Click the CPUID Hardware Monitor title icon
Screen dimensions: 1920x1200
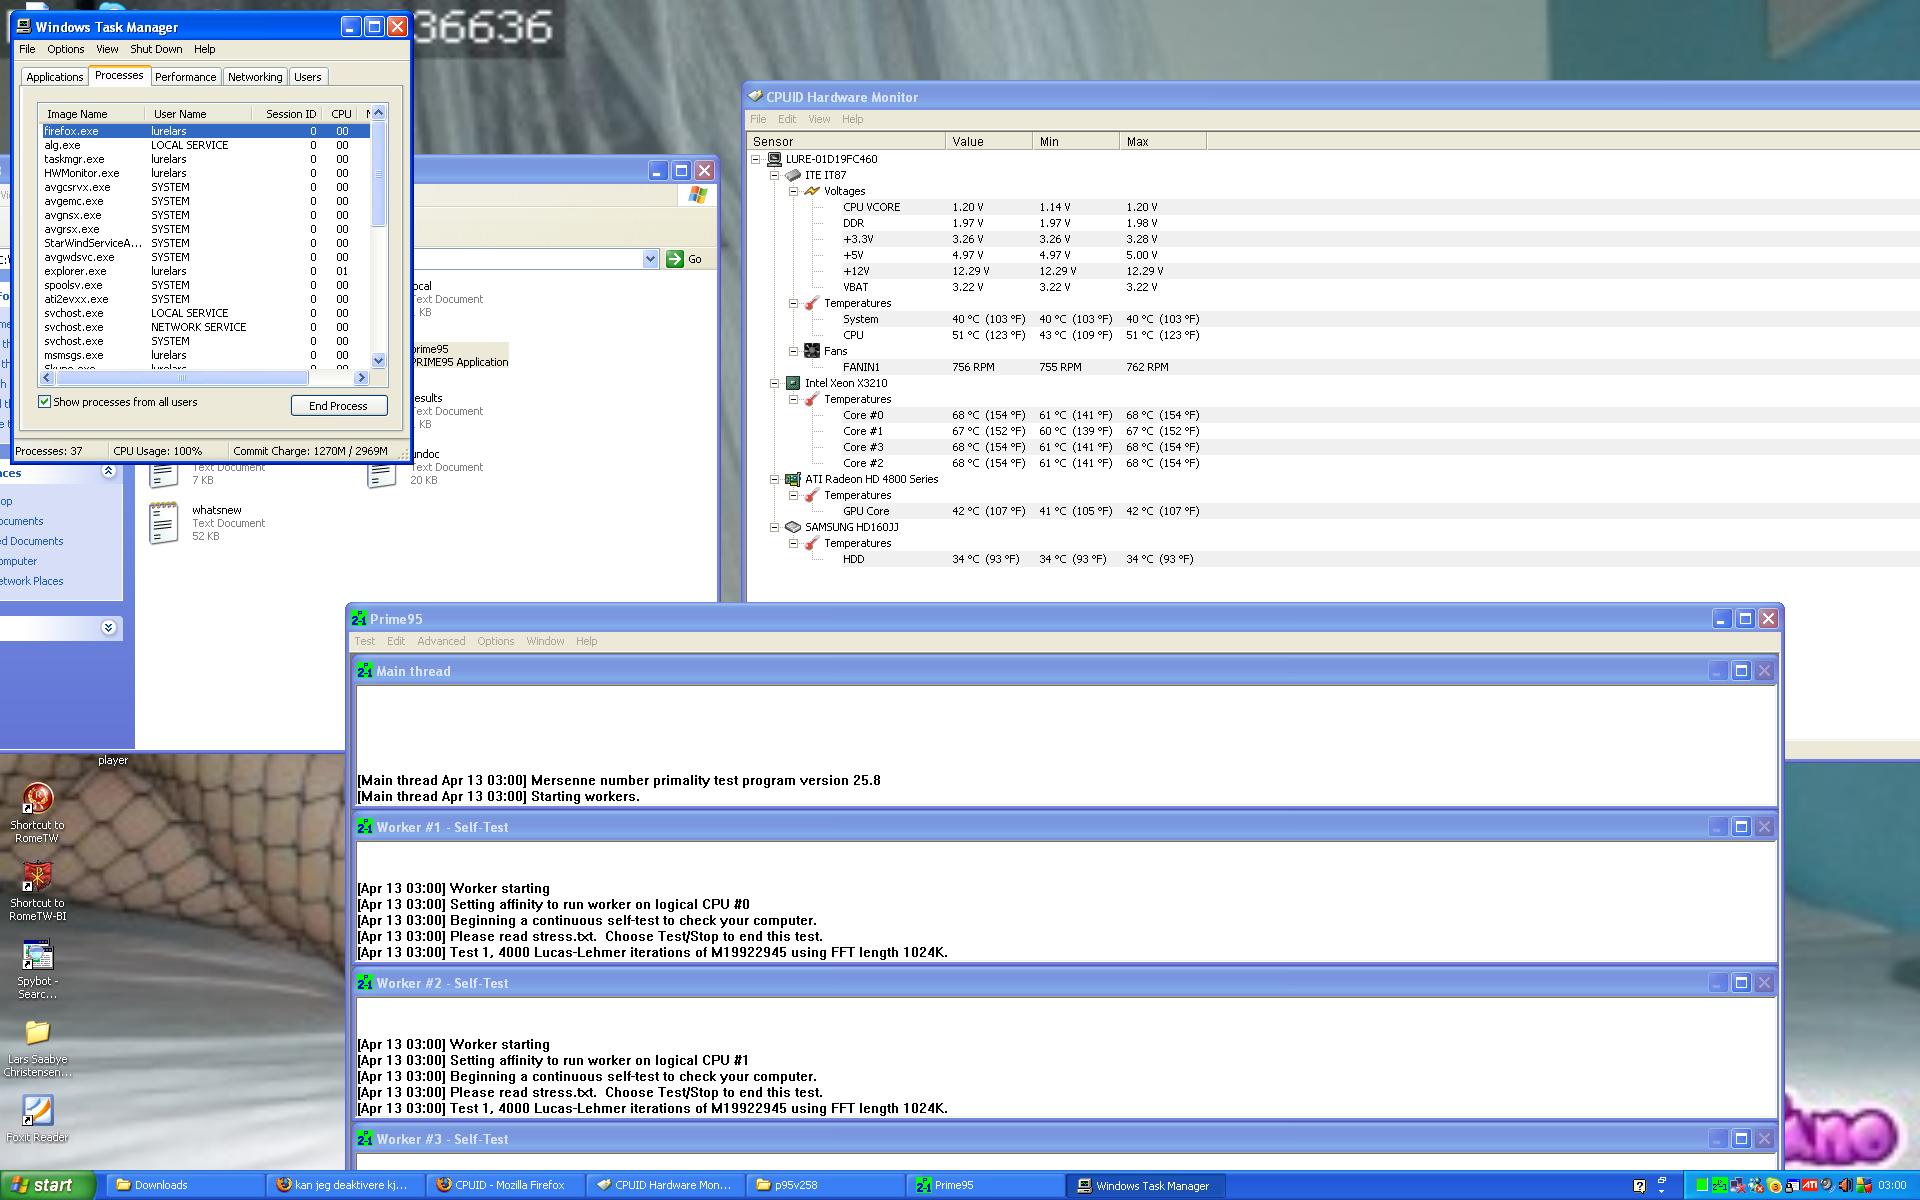(x=755, y=97)
